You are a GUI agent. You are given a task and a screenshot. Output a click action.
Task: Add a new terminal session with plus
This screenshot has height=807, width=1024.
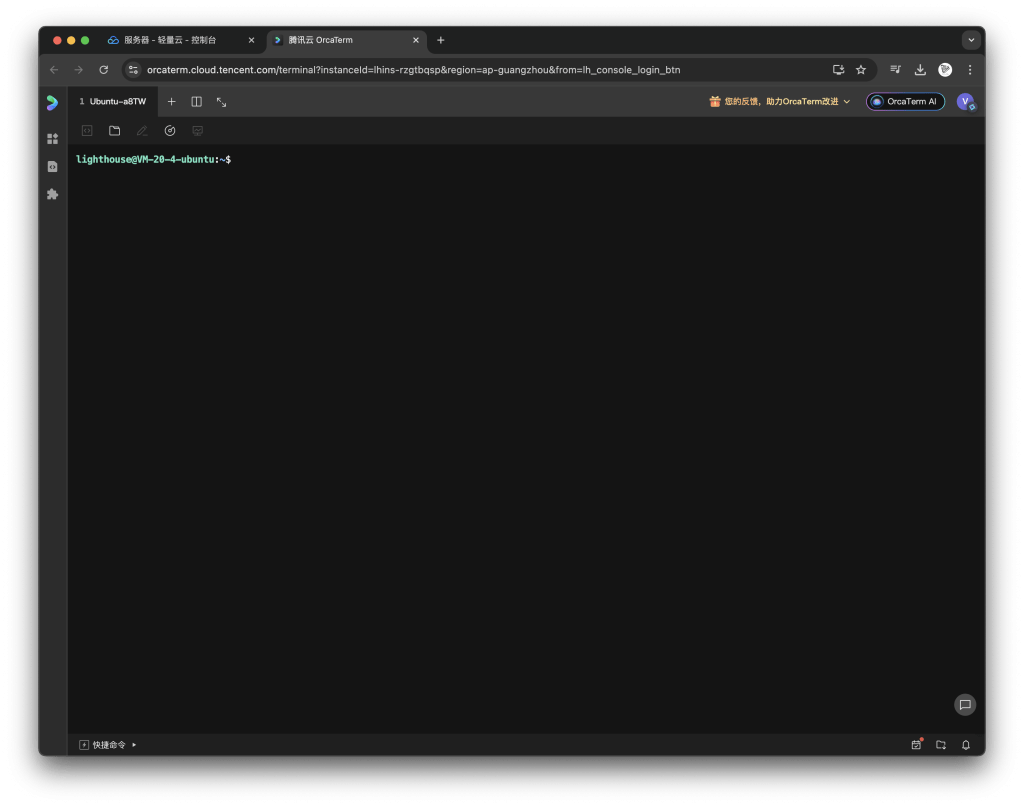pyautogui.click(x=171, y=102)
